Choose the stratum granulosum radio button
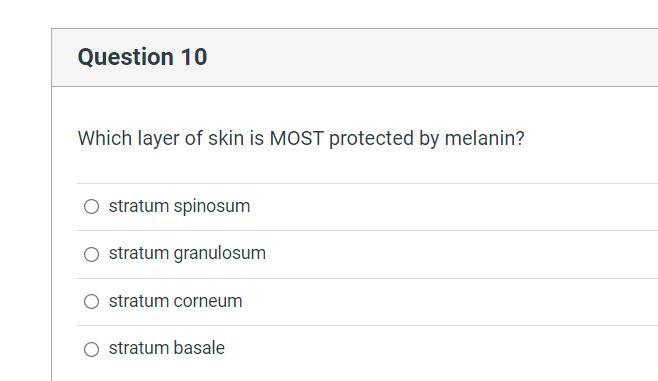The height and width of the screenshot is (381, 658). (91, 254)
